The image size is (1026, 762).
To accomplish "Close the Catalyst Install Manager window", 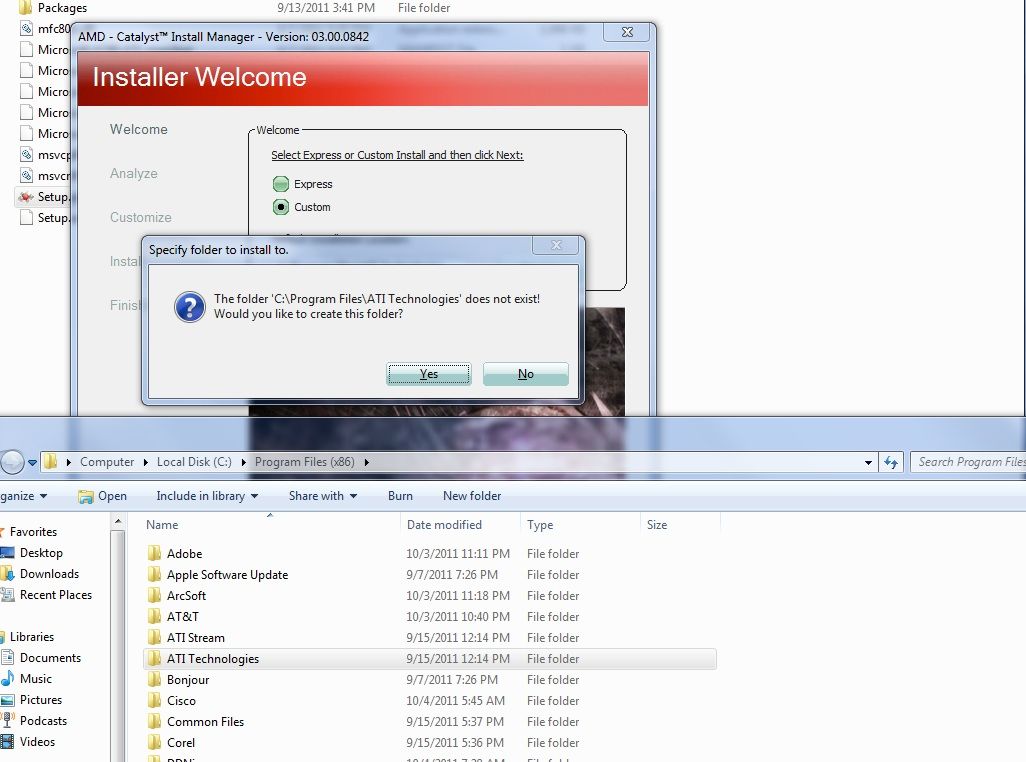I will pos(627,32).
